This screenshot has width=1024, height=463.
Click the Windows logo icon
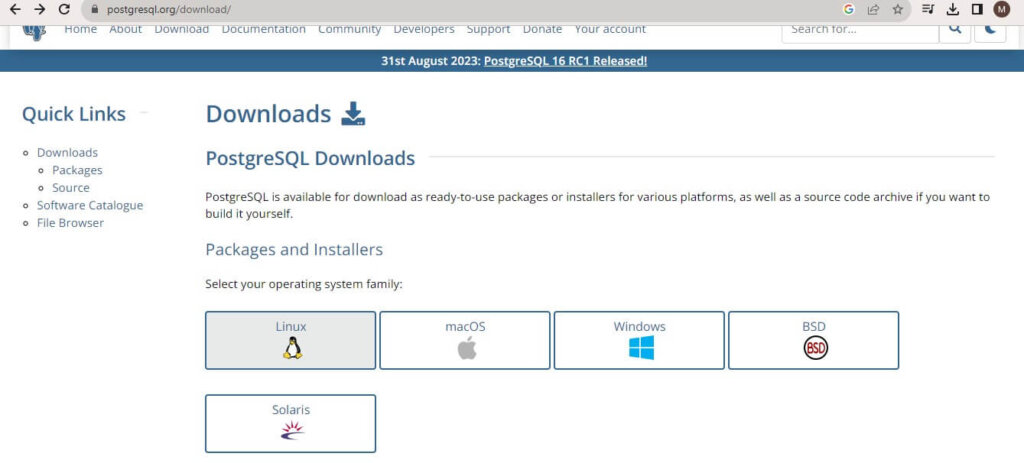point(641,348)
